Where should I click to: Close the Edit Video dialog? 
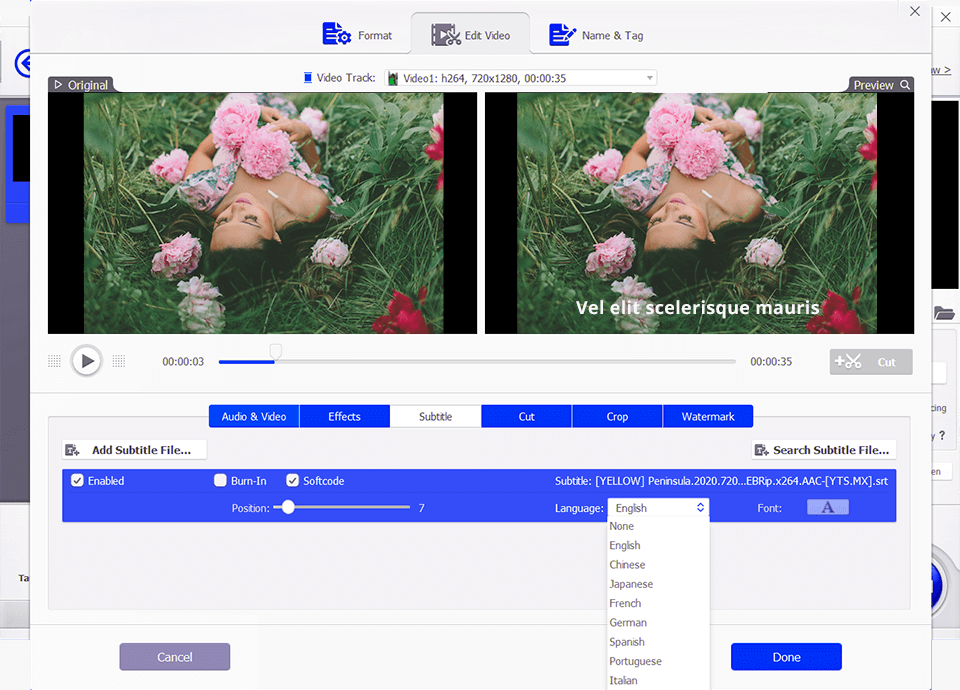[915, 11]
